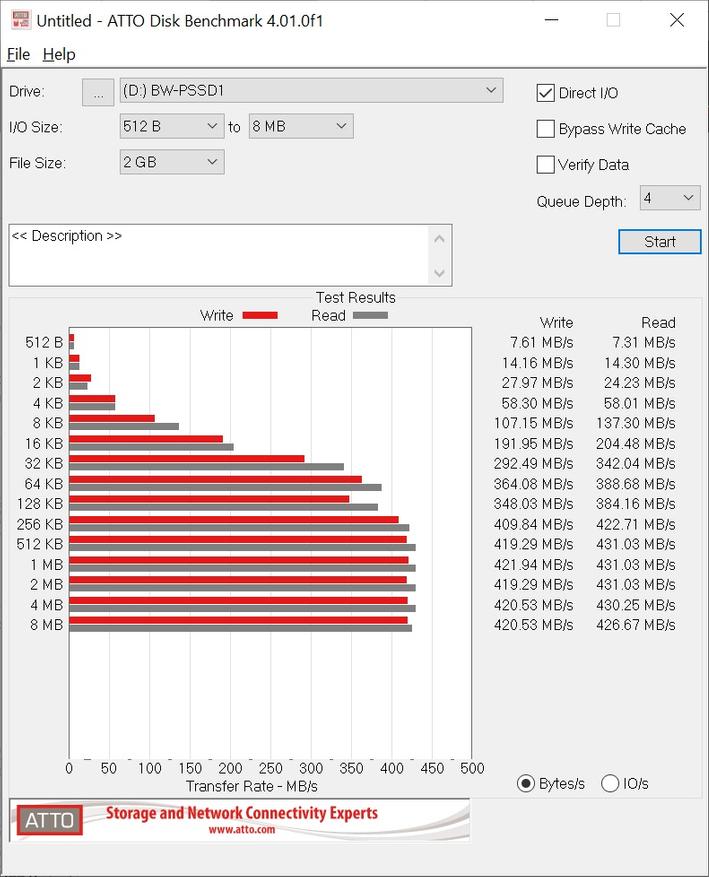Uncheck the Direct I/O checkbox

(546, 93)
